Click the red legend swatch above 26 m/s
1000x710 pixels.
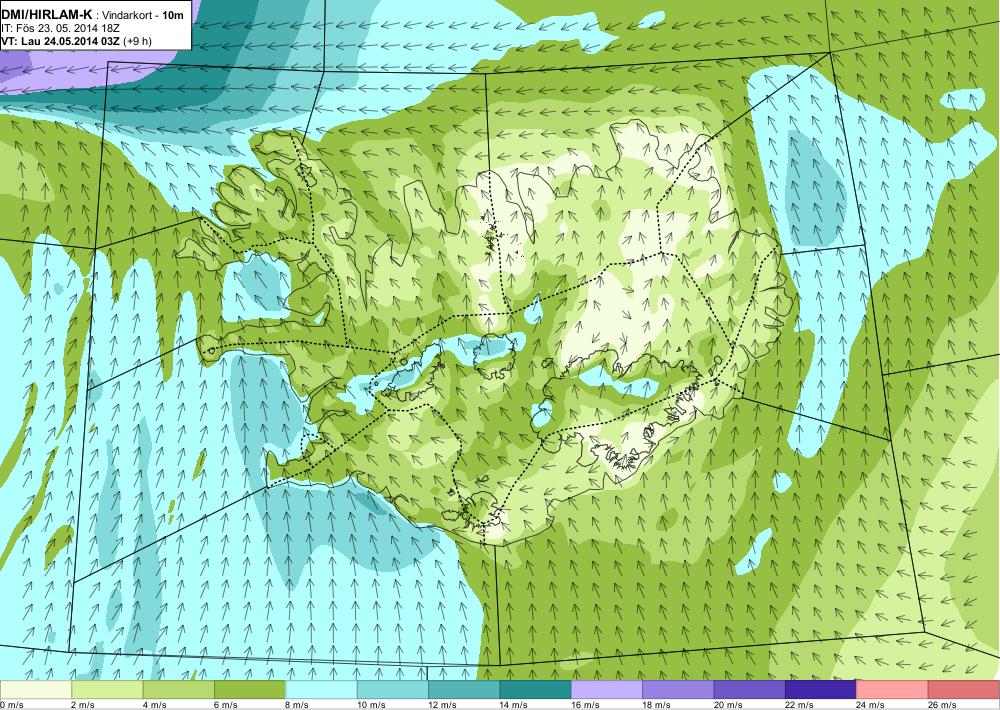[964, 690]
